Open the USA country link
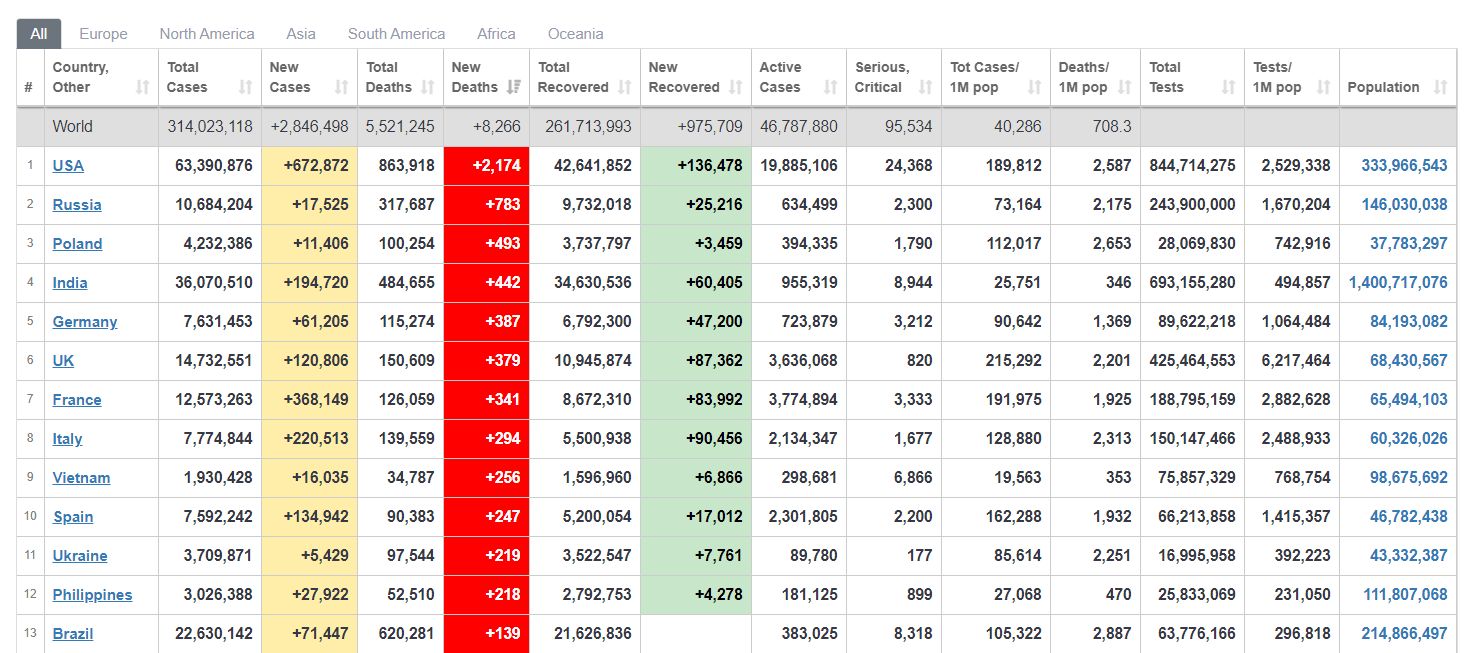This screenshot has width=1464, height=653. [68, 166]
